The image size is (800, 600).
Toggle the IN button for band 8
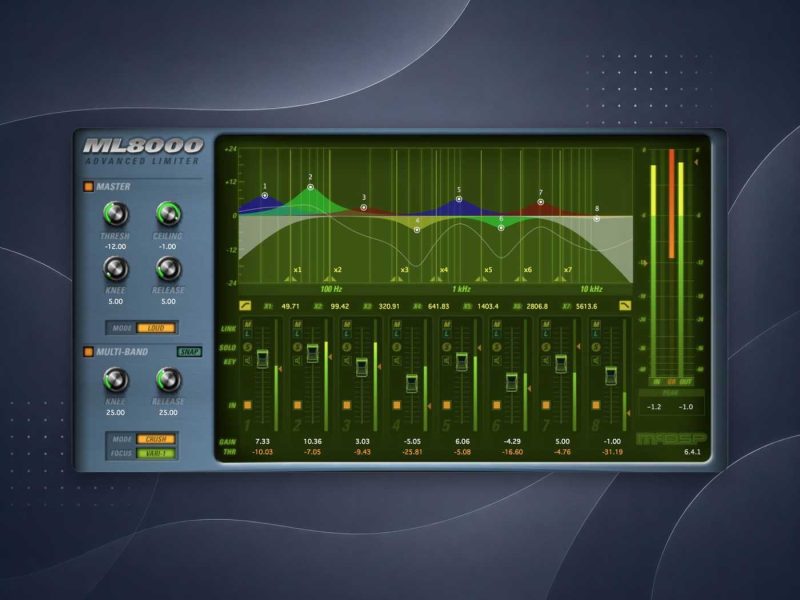[596, 405]
